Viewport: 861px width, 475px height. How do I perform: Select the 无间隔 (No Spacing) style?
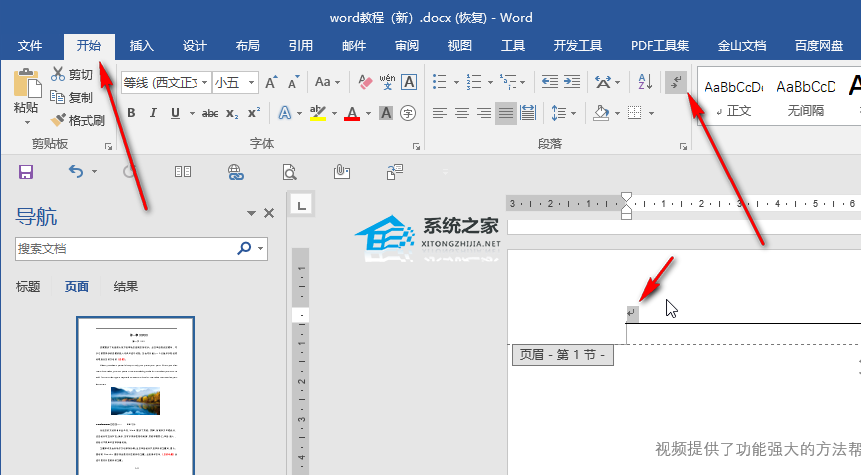(x=805, y=97)
